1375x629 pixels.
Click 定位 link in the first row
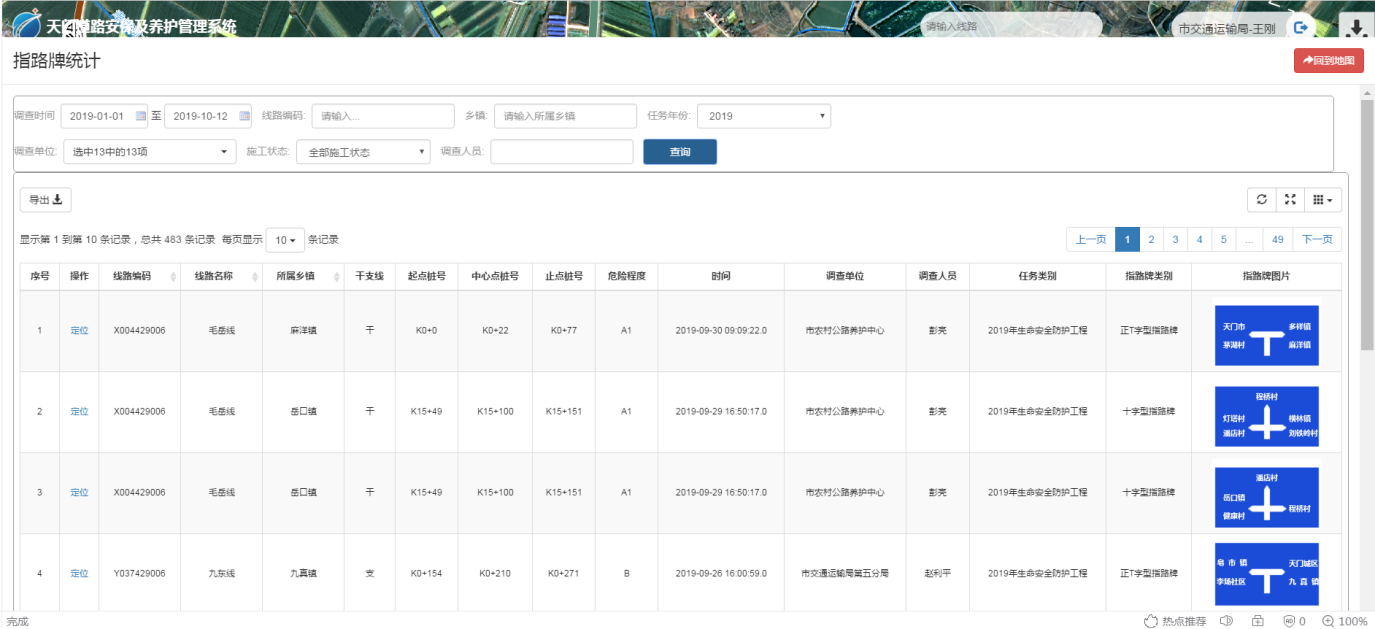[x=79, y=330]
